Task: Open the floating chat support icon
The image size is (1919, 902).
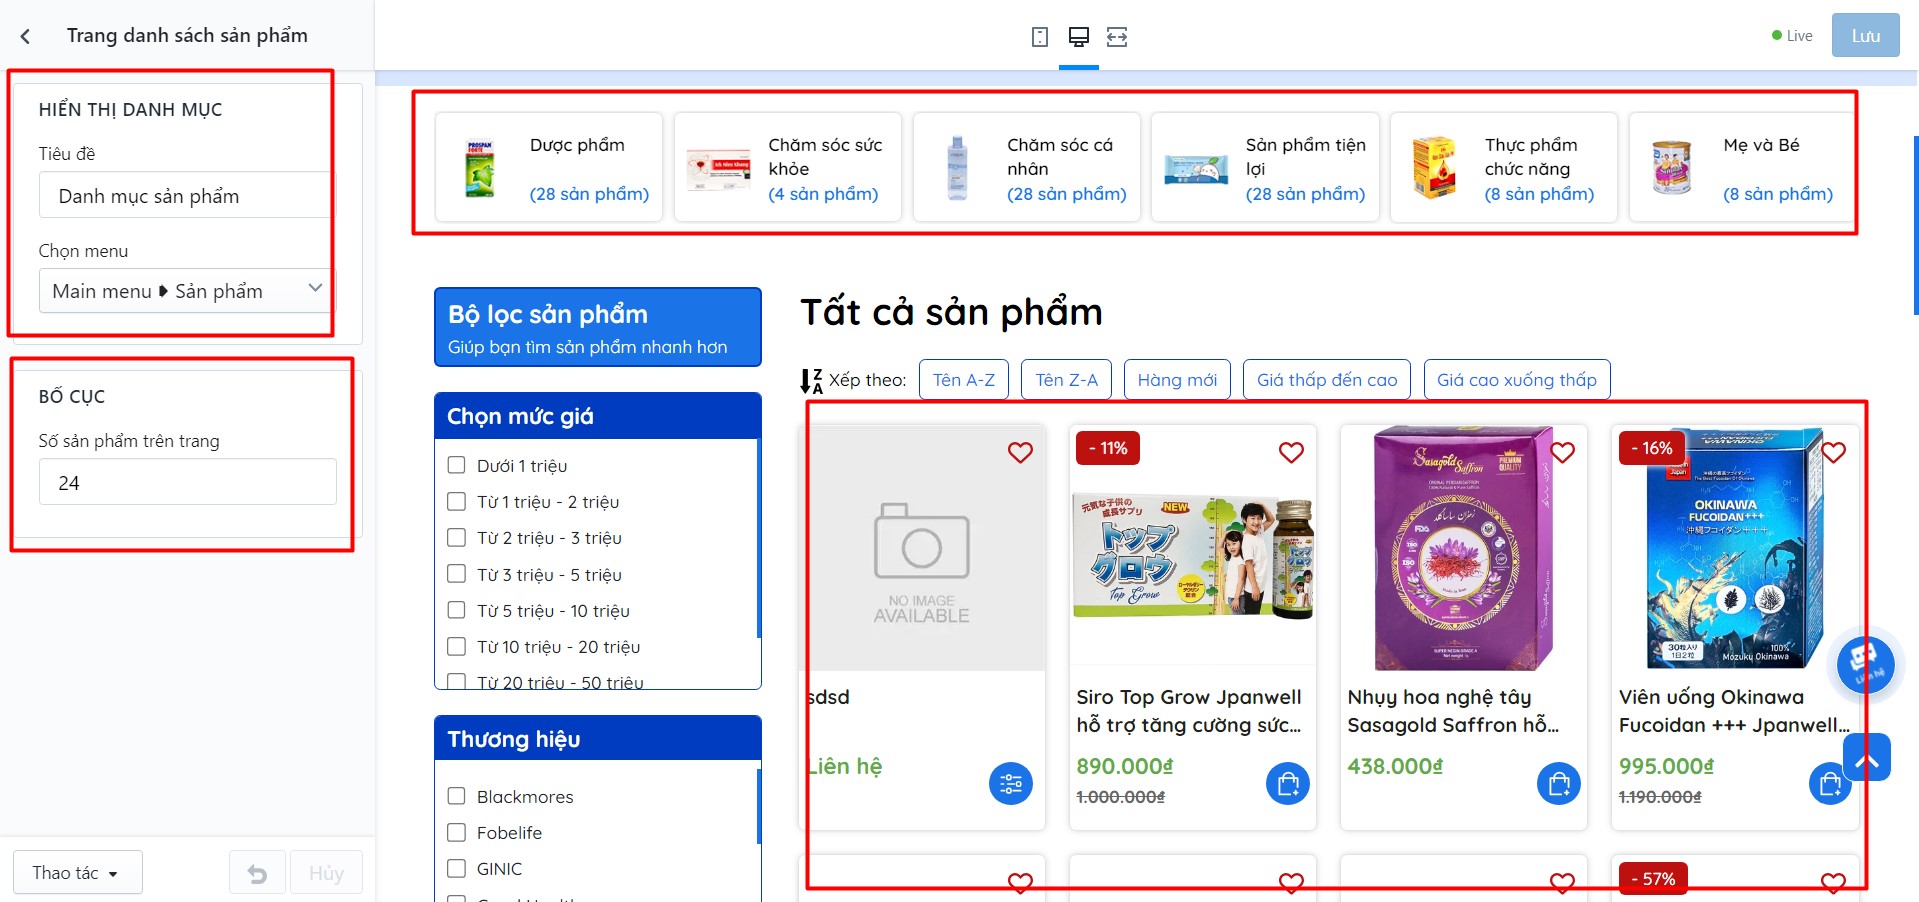Action: pyautogui.click(x=1866, y=665)
